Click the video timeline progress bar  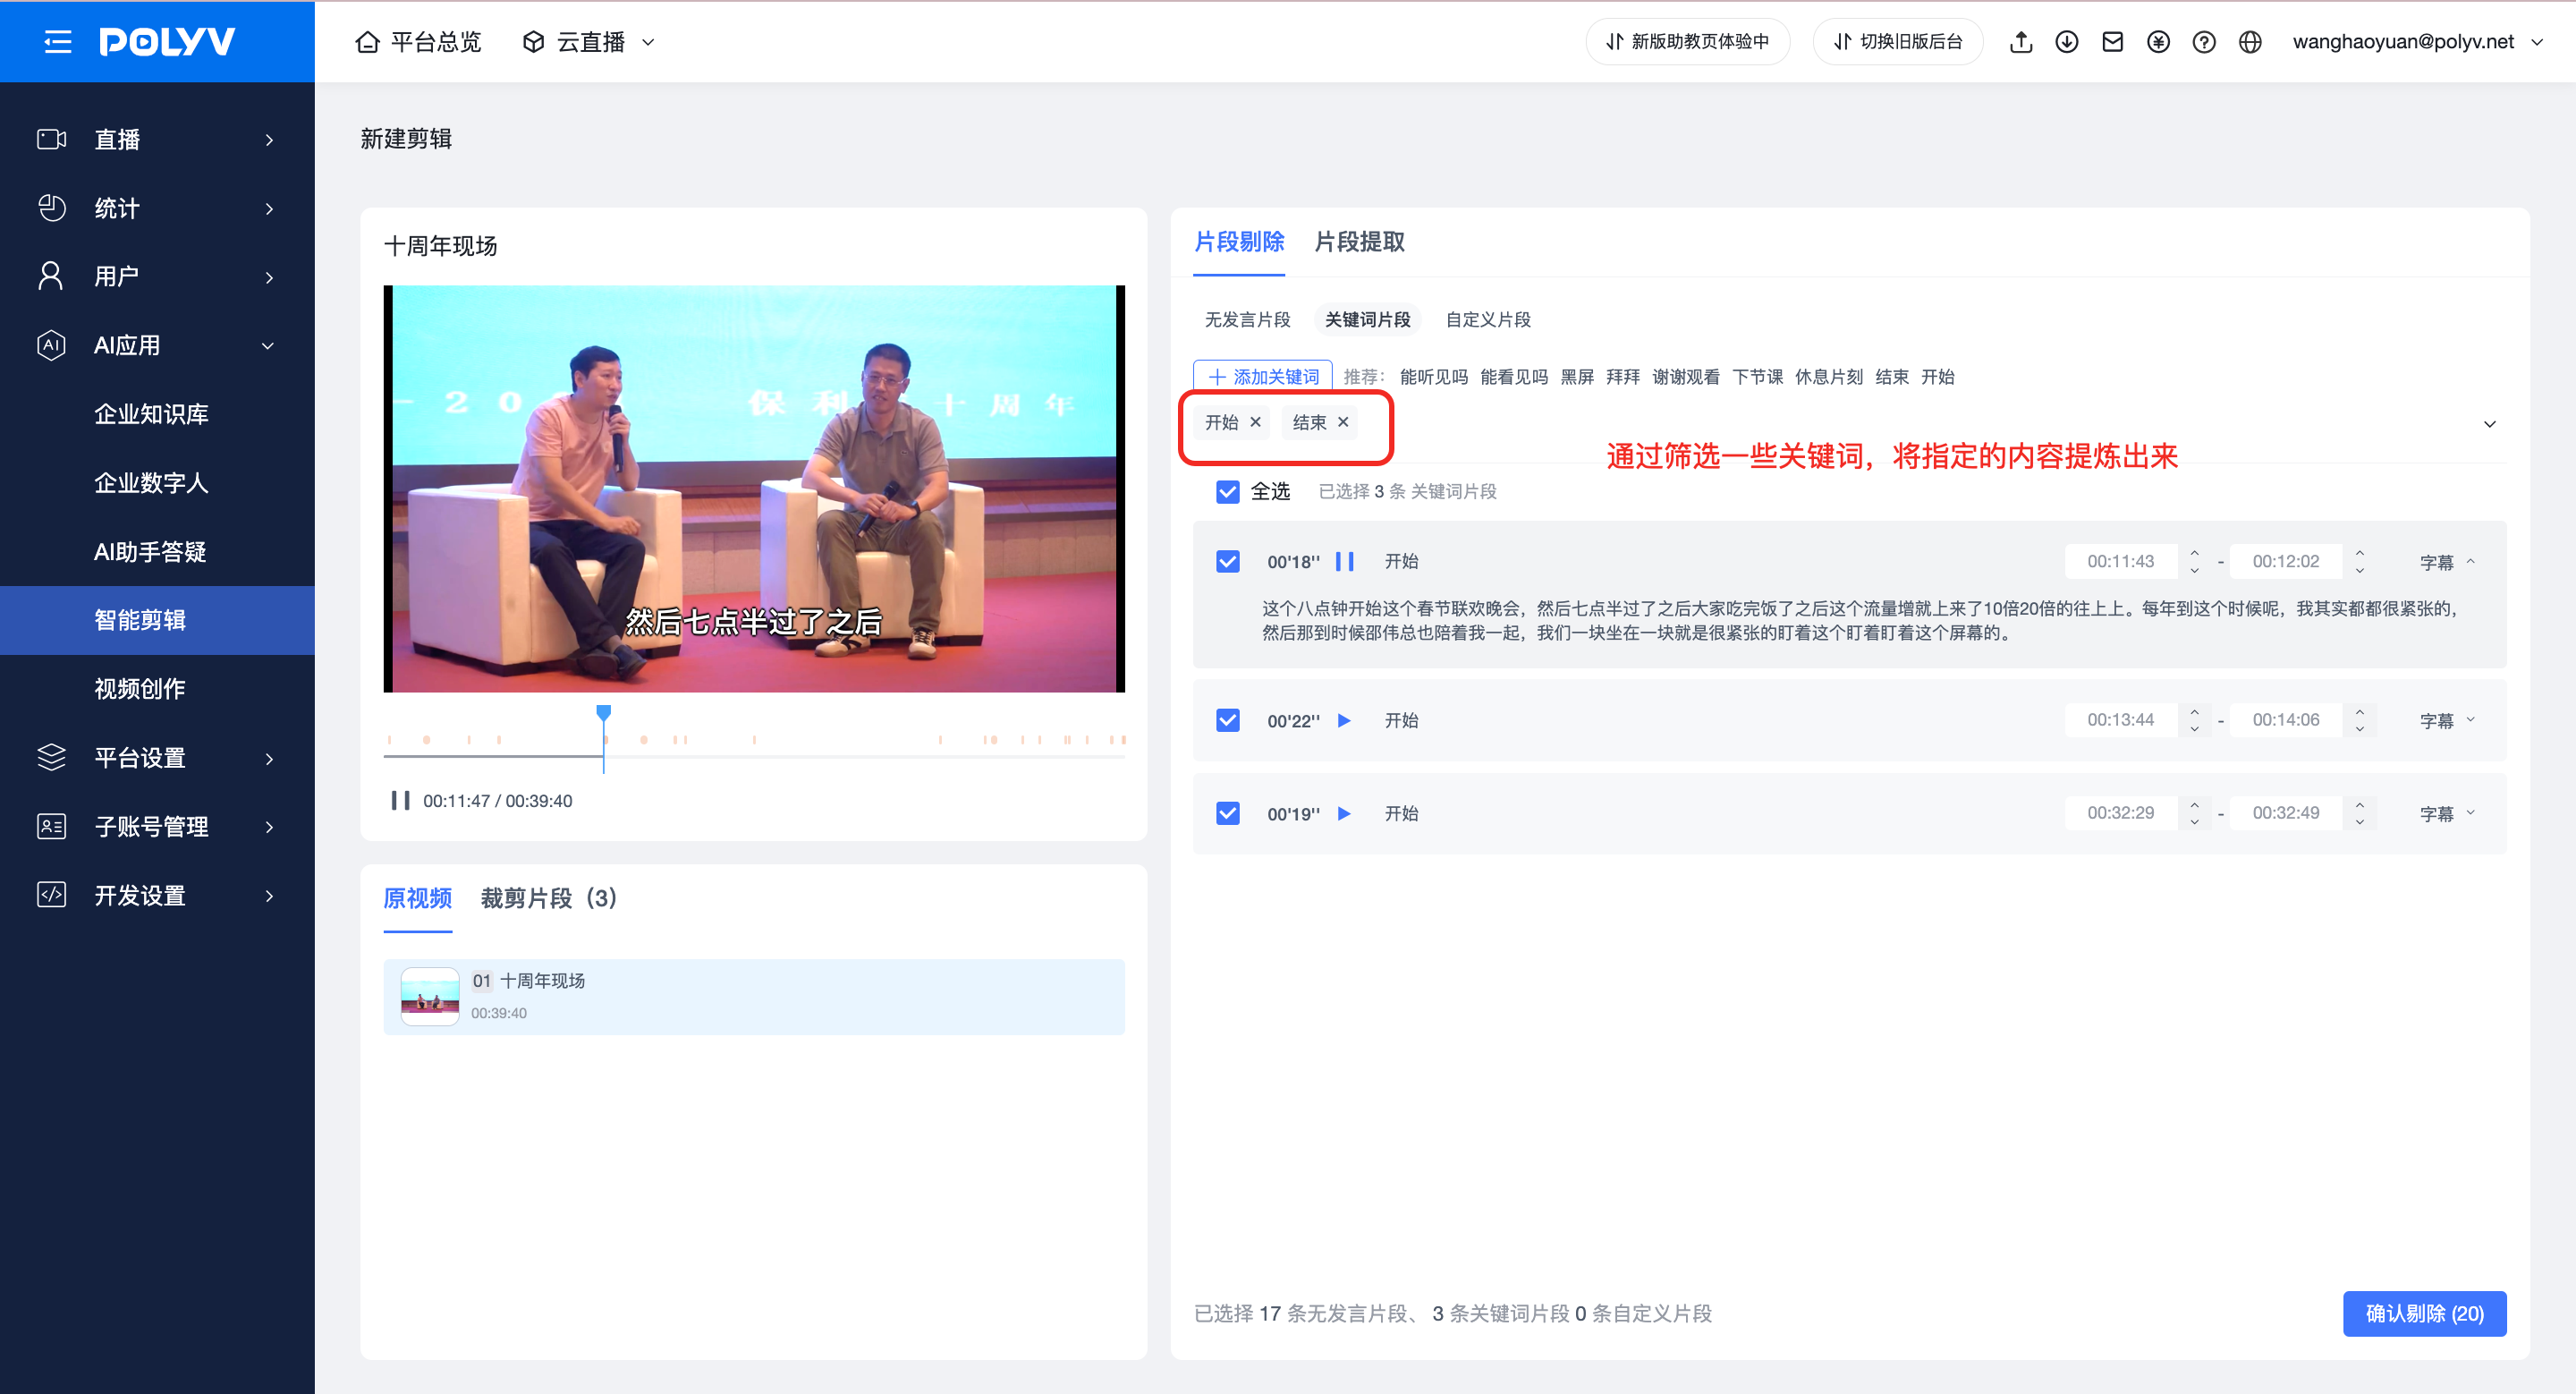point(754,757)
